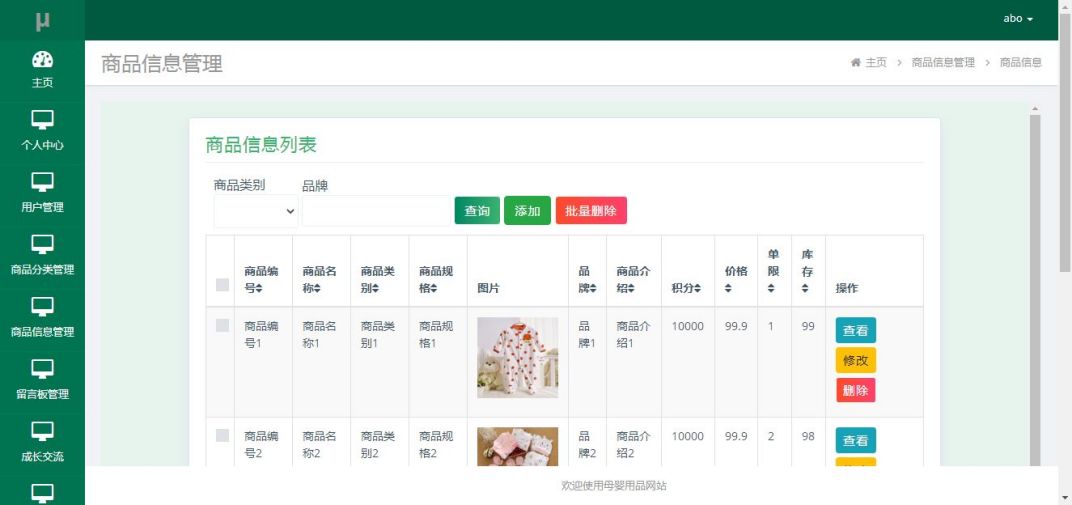Click the 商品信息列表 heading
This screenshot has height=505, width=1072.
point(260,145)
